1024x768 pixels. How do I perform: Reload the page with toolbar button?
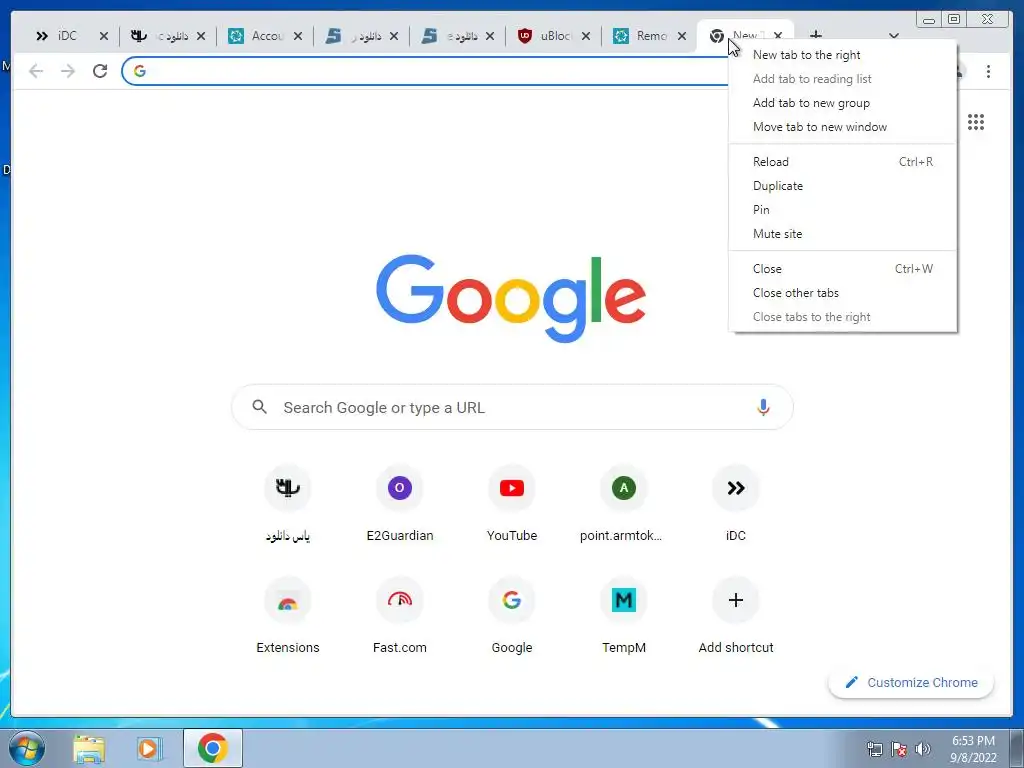(x=100, y=71)
